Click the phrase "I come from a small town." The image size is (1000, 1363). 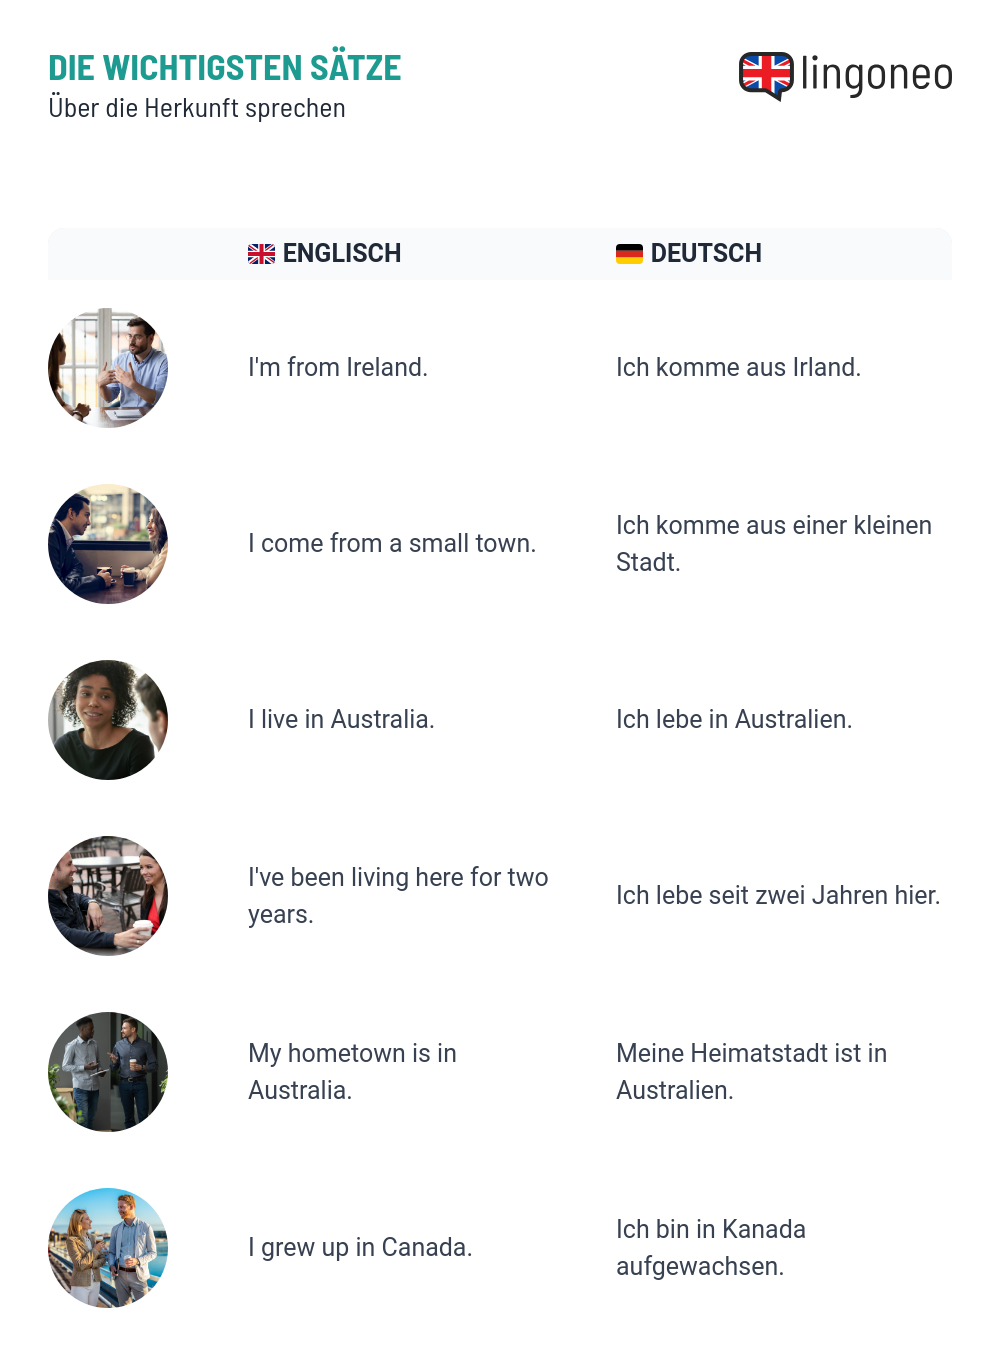point(392,544)
